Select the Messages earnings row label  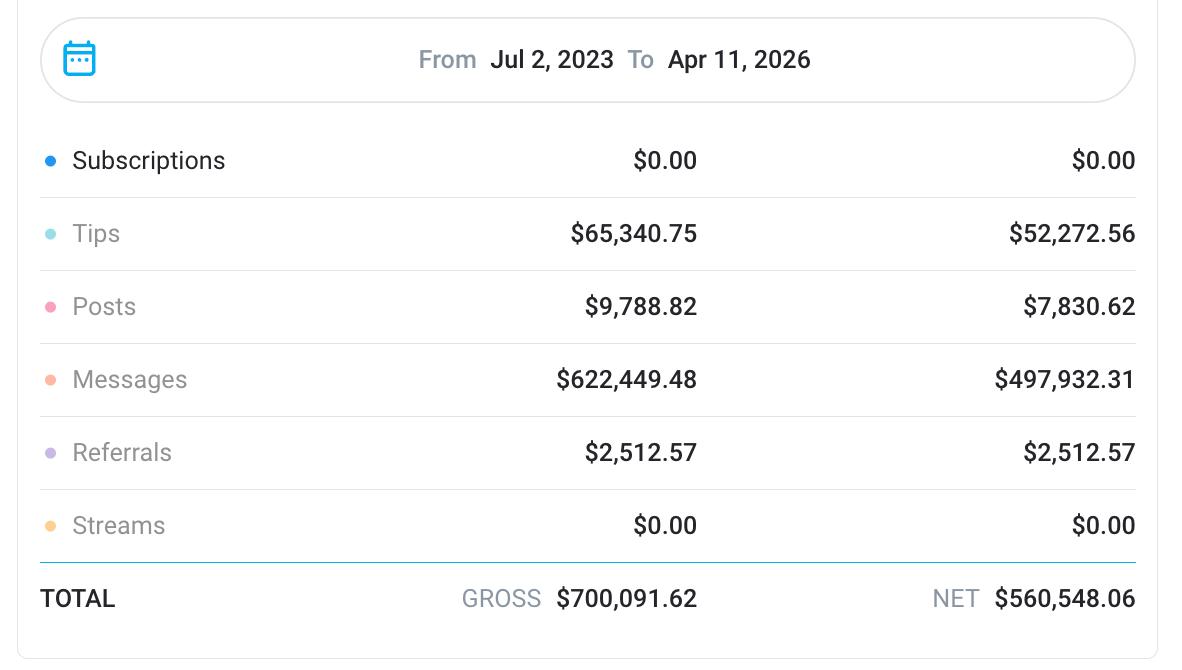click(130, 380)
